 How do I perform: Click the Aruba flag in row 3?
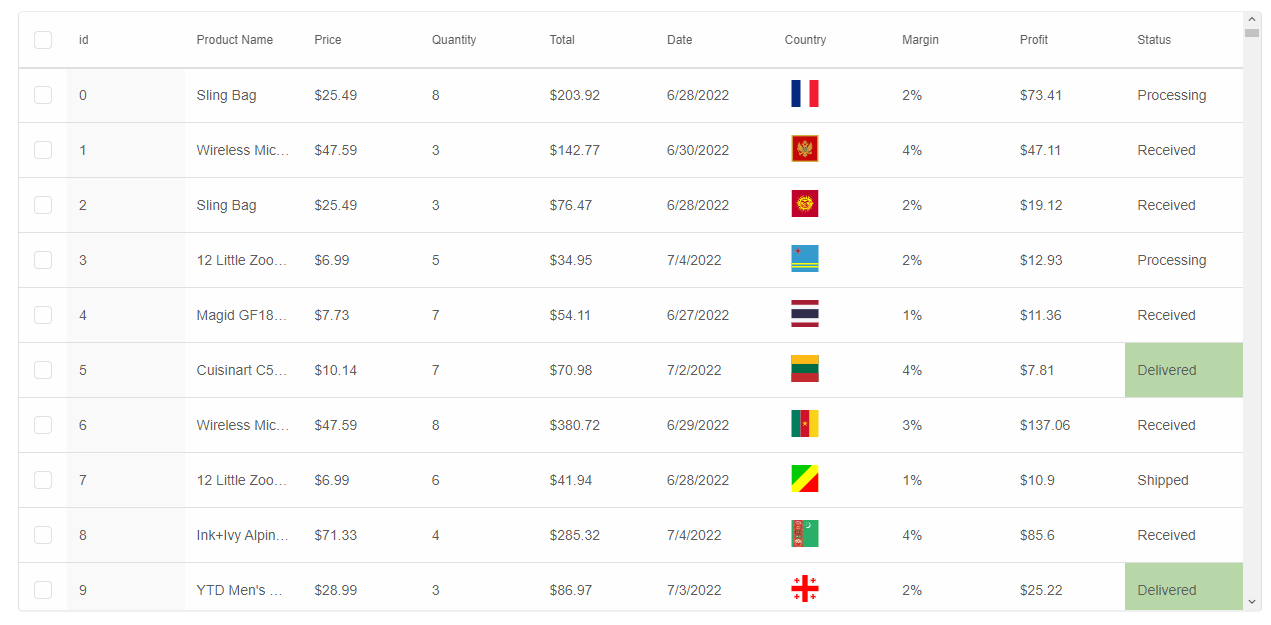[x=804, y=259]
